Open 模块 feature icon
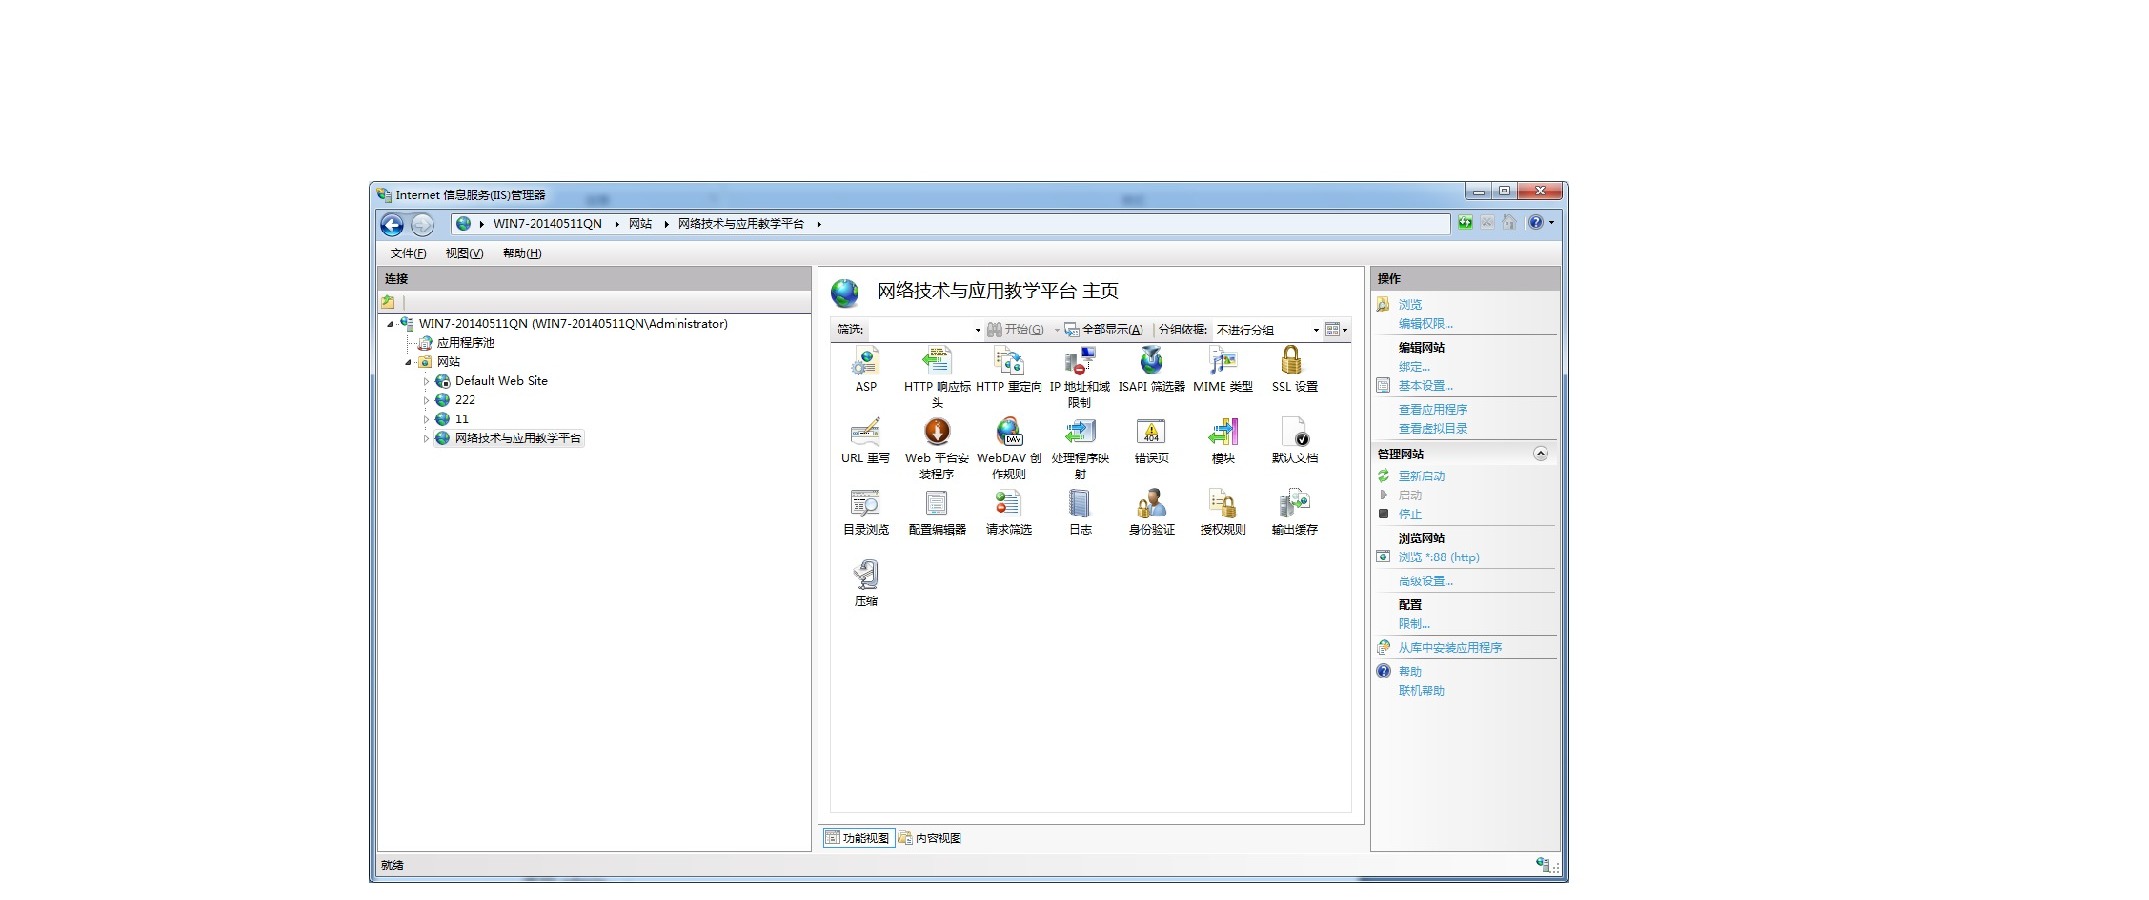2149x900 pixels. coord(1223,441)
